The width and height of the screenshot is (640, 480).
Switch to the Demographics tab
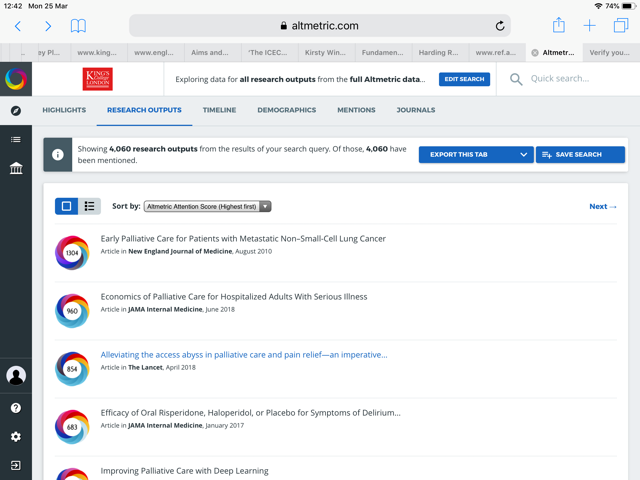pos(287,110)
